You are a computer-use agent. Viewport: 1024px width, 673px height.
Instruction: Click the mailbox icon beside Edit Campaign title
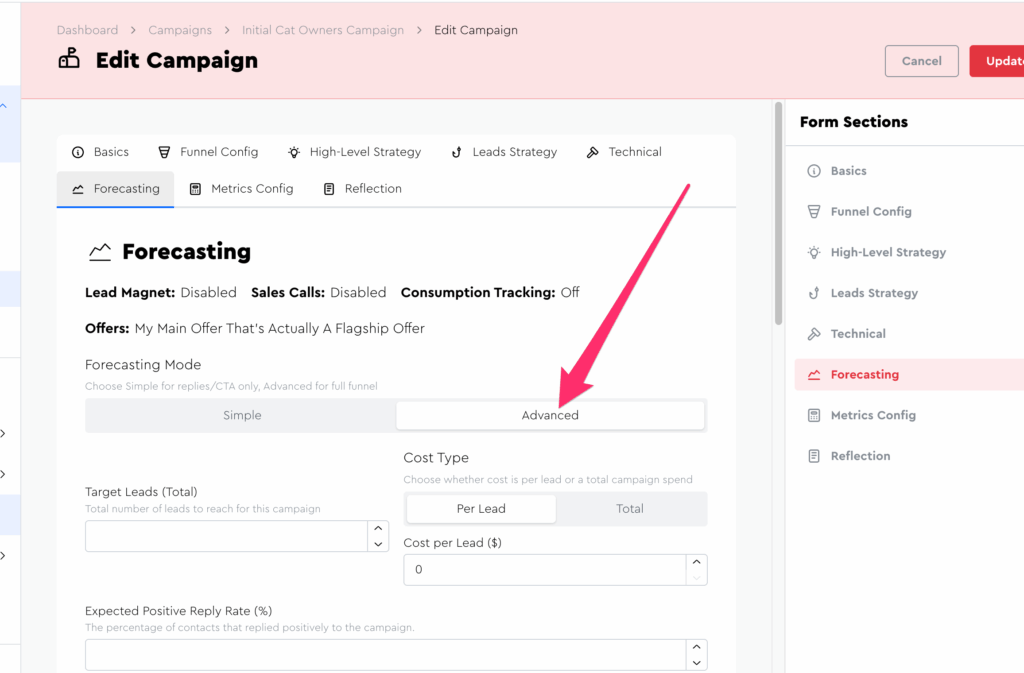[69, 60]
